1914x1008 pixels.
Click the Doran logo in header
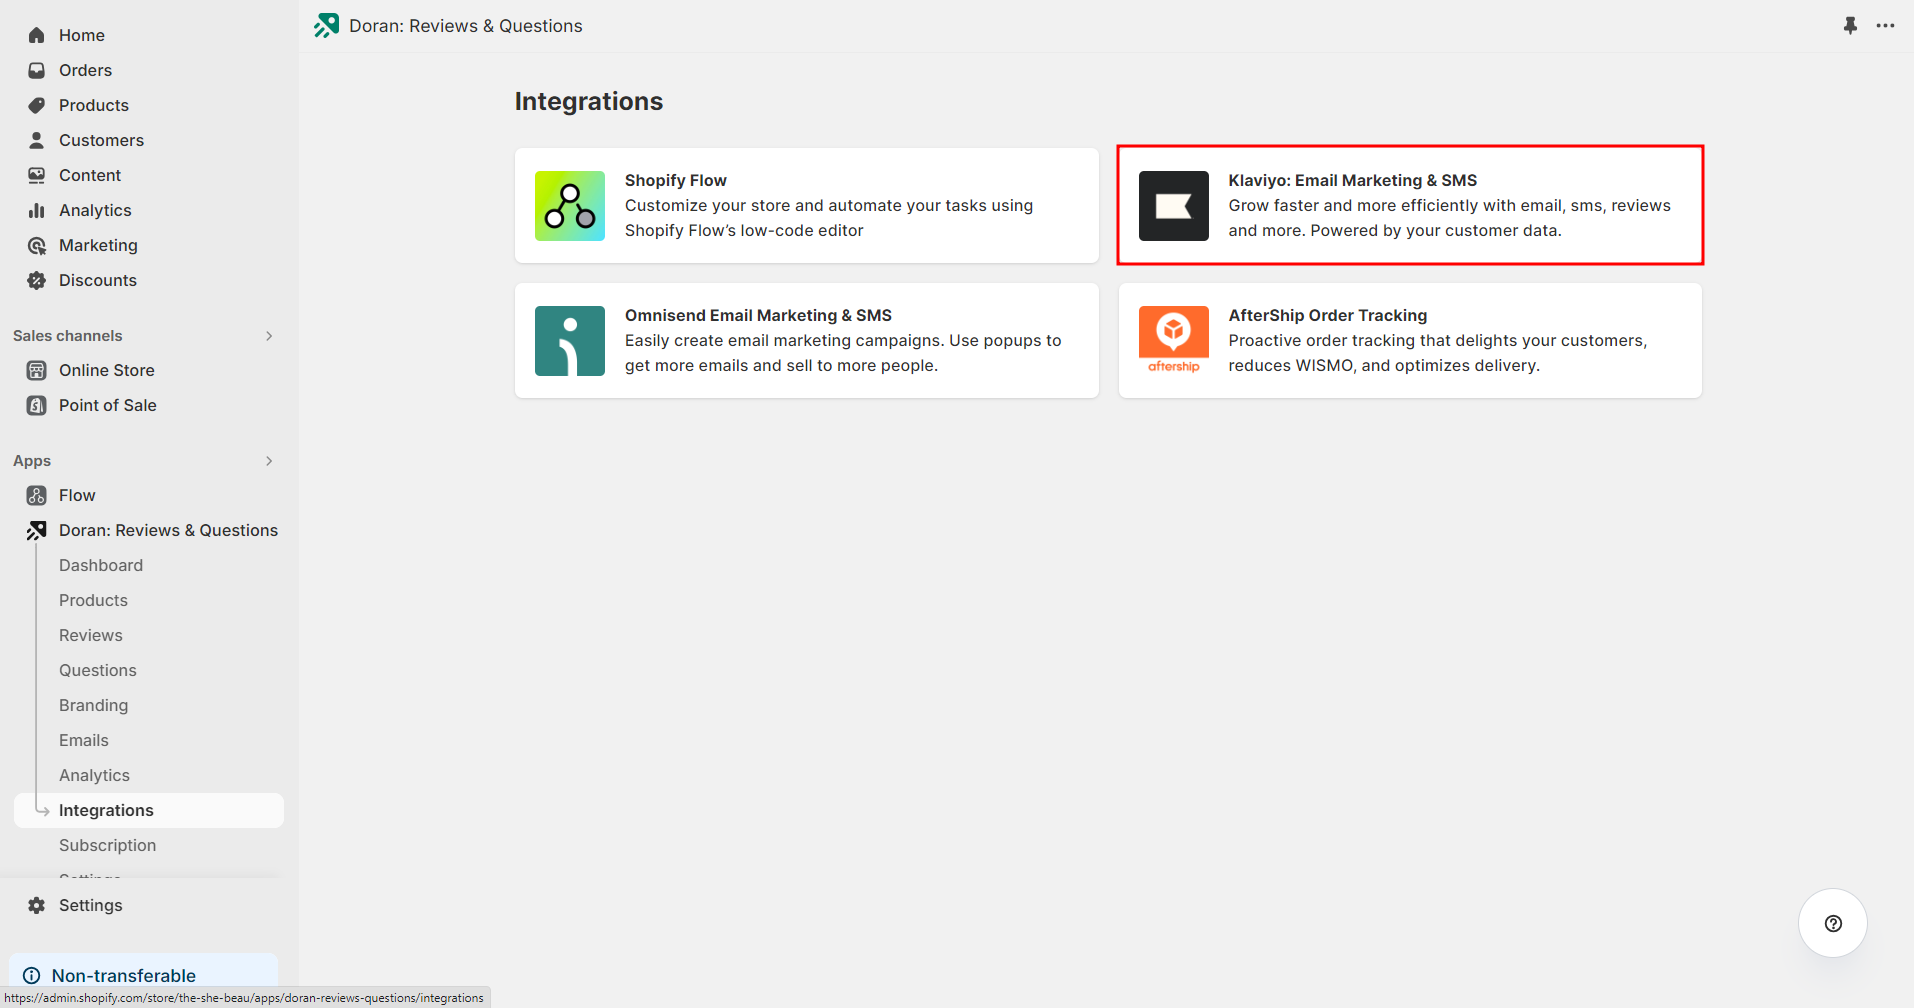click(x=327, y=26)
